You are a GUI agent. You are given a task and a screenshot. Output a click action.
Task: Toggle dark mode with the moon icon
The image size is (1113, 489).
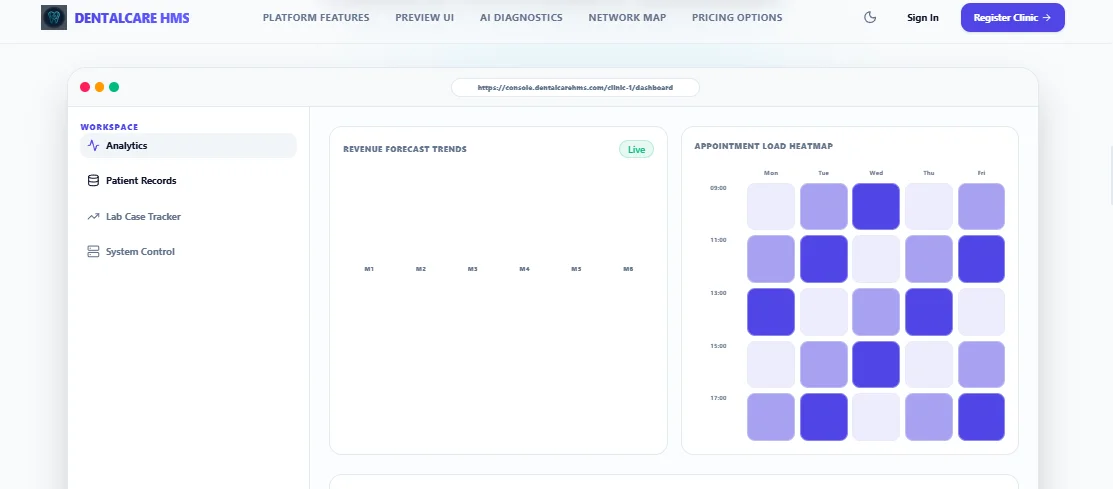(870, 18)
